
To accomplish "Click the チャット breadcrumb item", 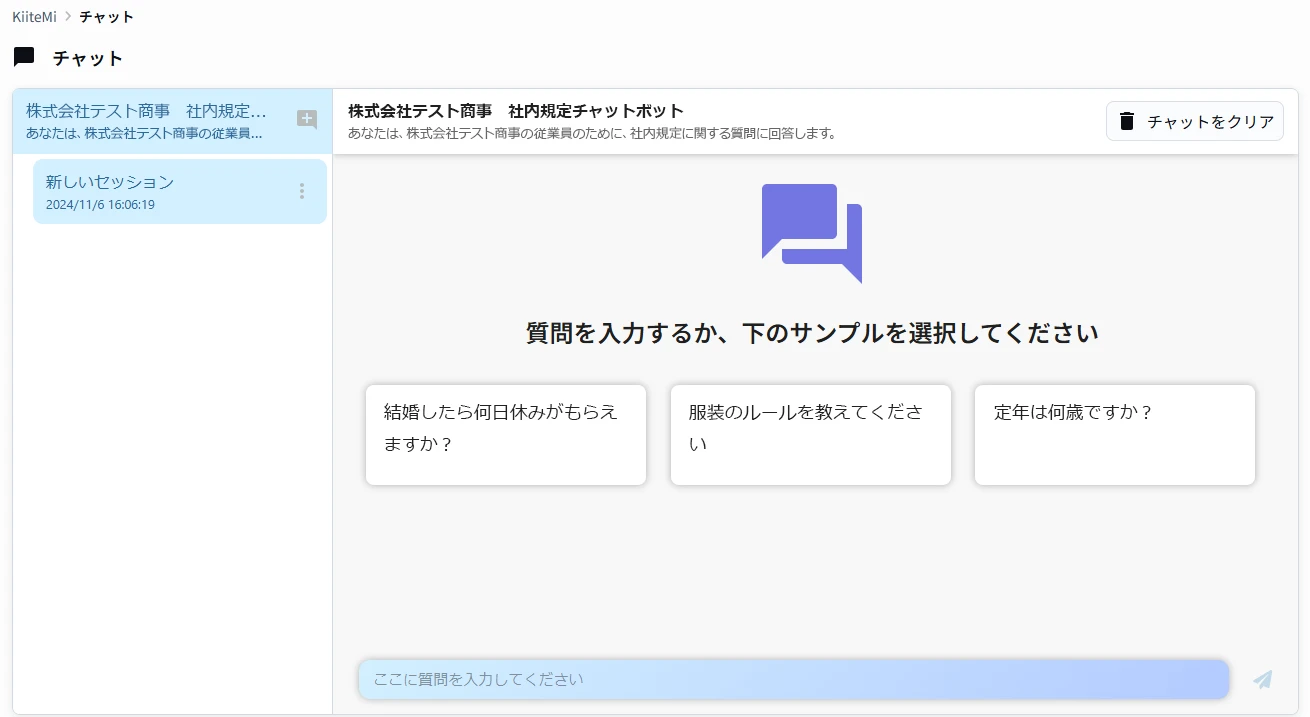I will (107, 17).
